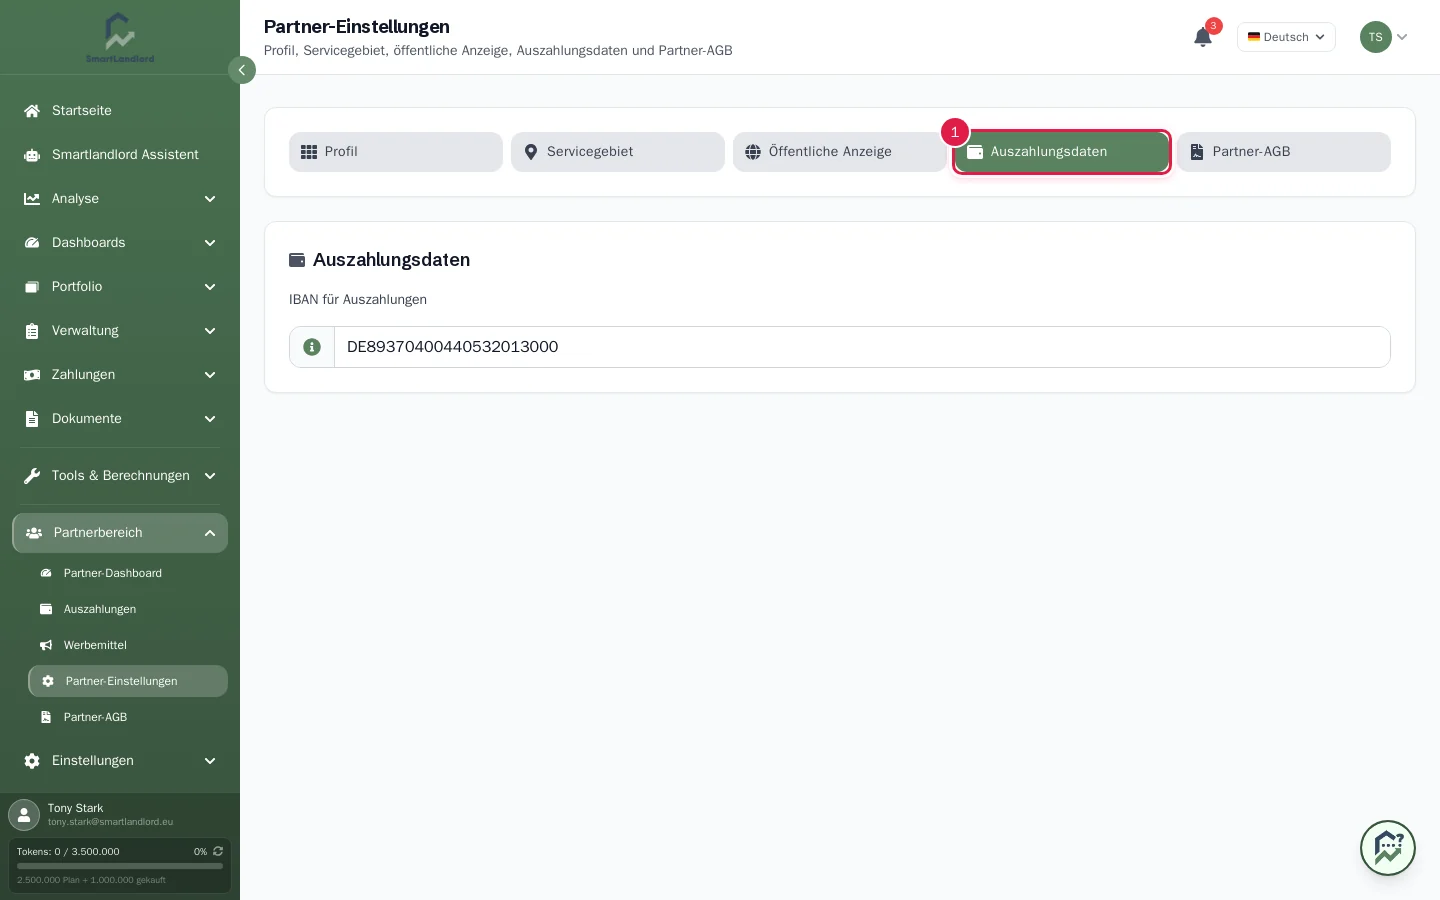
Task: Open the notifications bell icon
Action: pos(1203,37)
